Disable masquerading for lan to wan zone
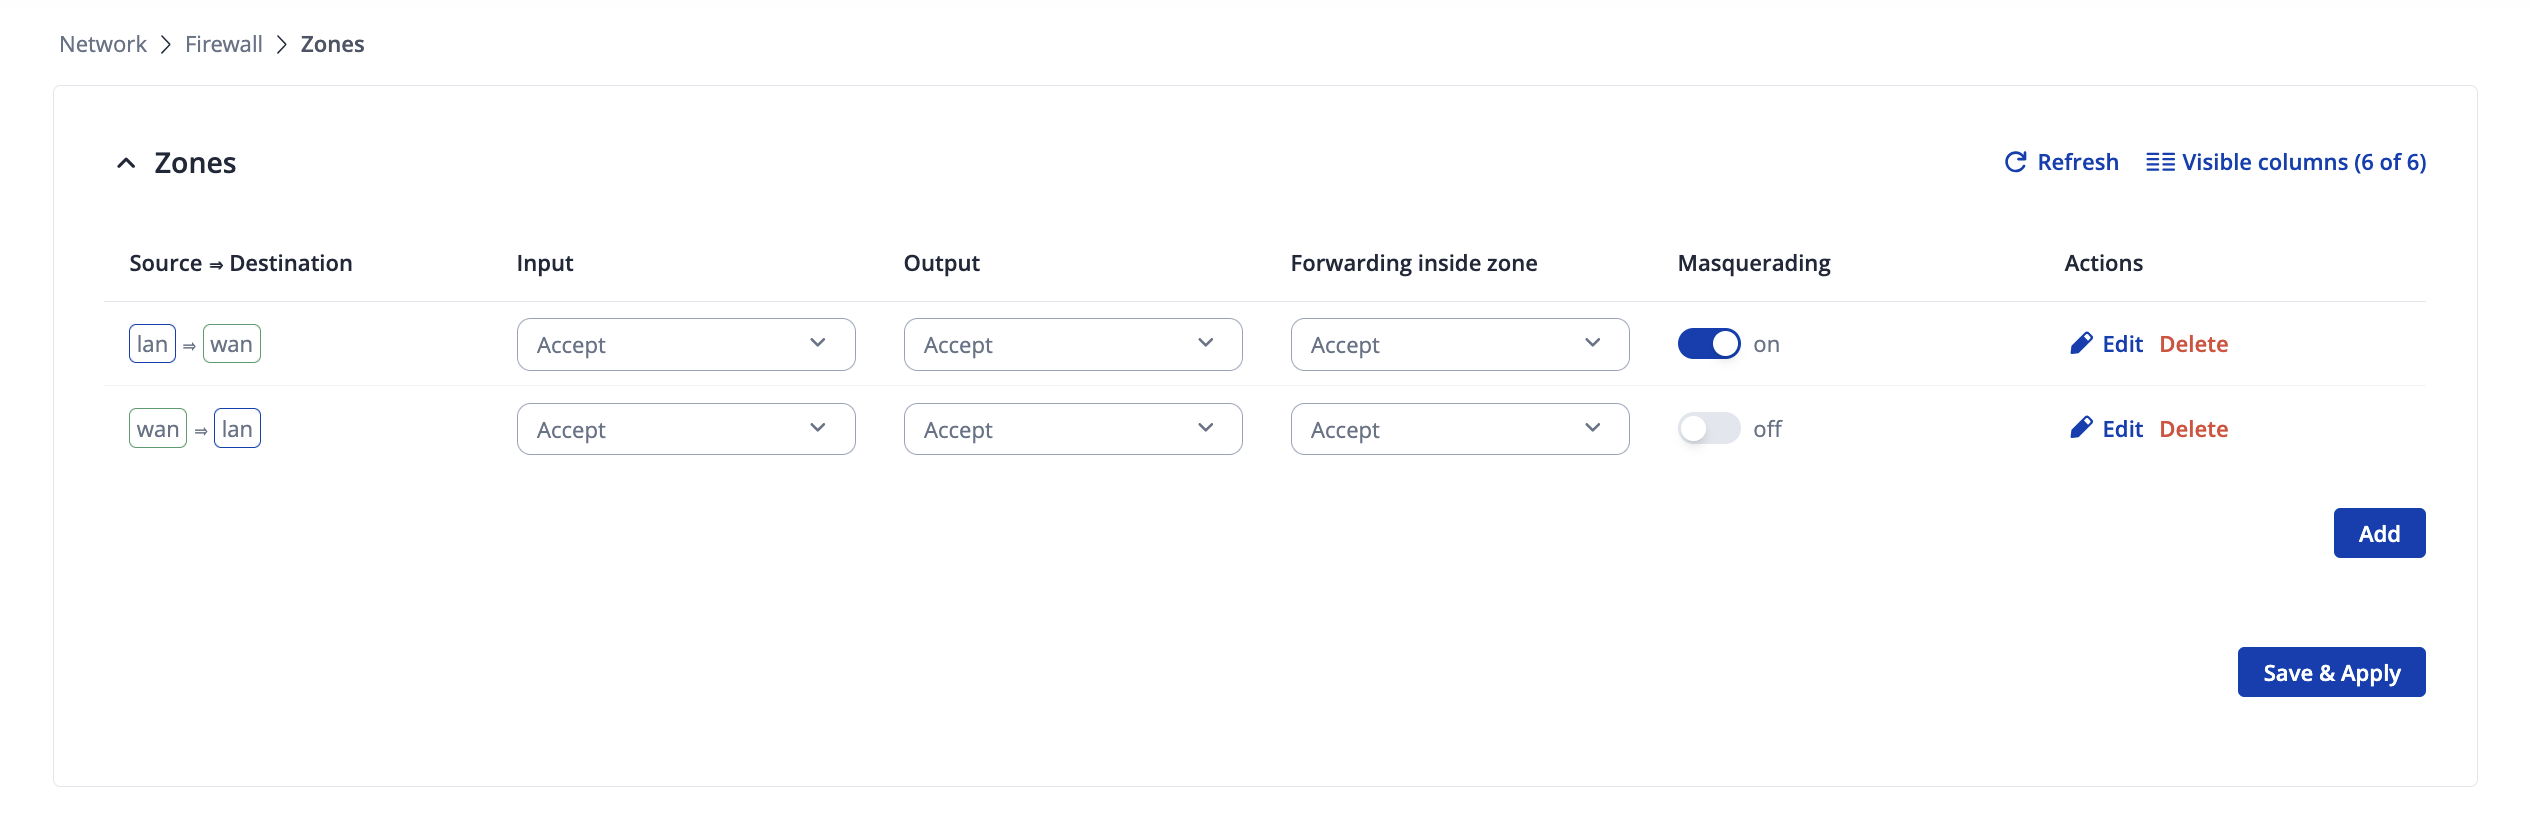This screenshot has width=2530, height=814. pyautogui.click(x=1708, y=344)
